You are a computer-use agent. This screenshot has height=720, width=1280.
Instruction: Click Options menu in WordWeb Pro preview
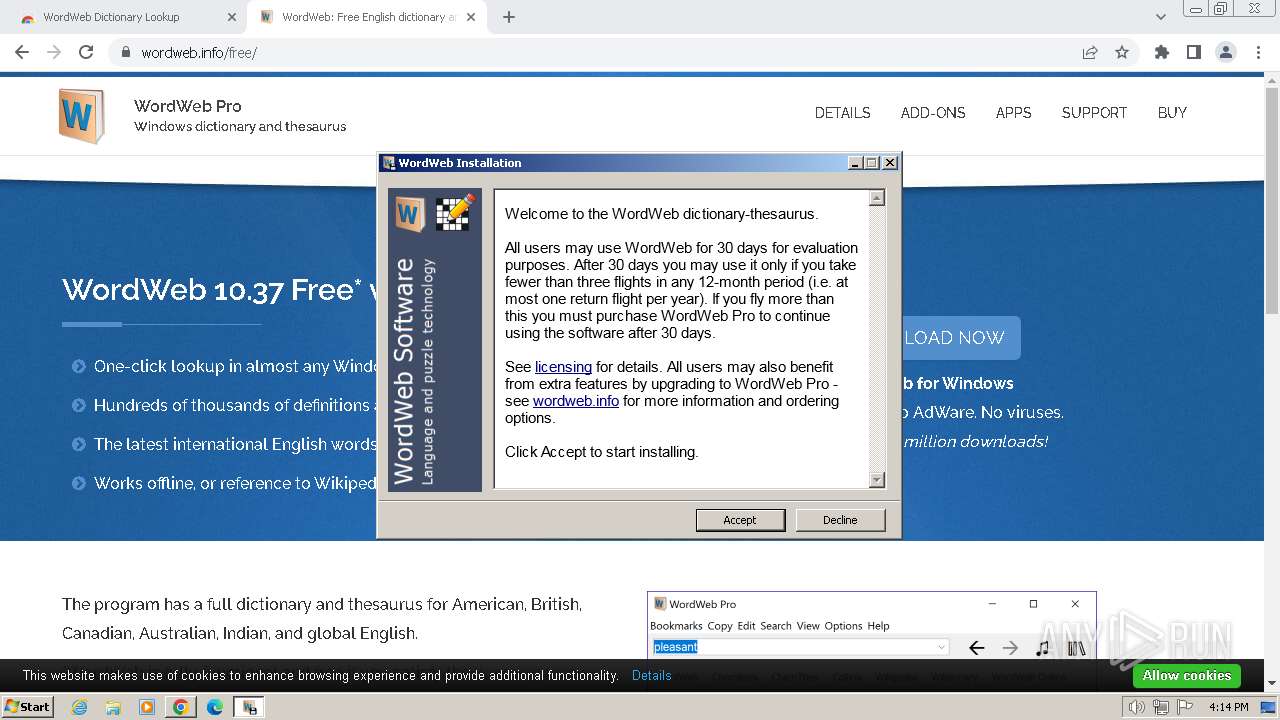843,626
